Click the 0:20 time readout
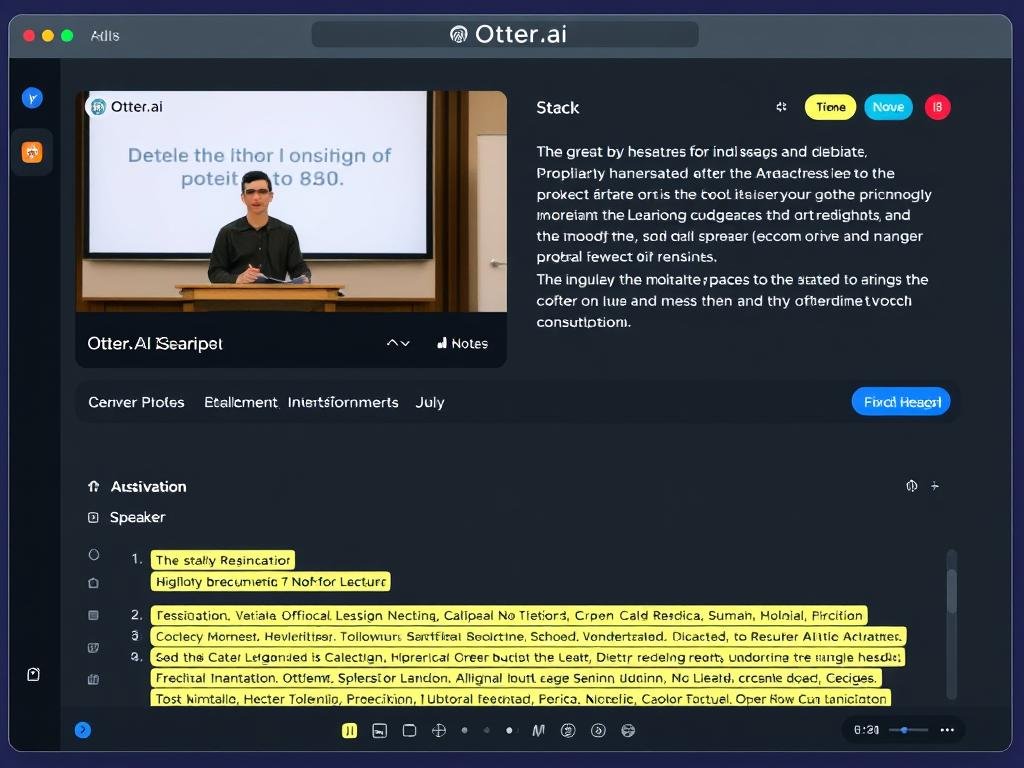The width and height of the screenshot is (1024, 768). point(866,730)
